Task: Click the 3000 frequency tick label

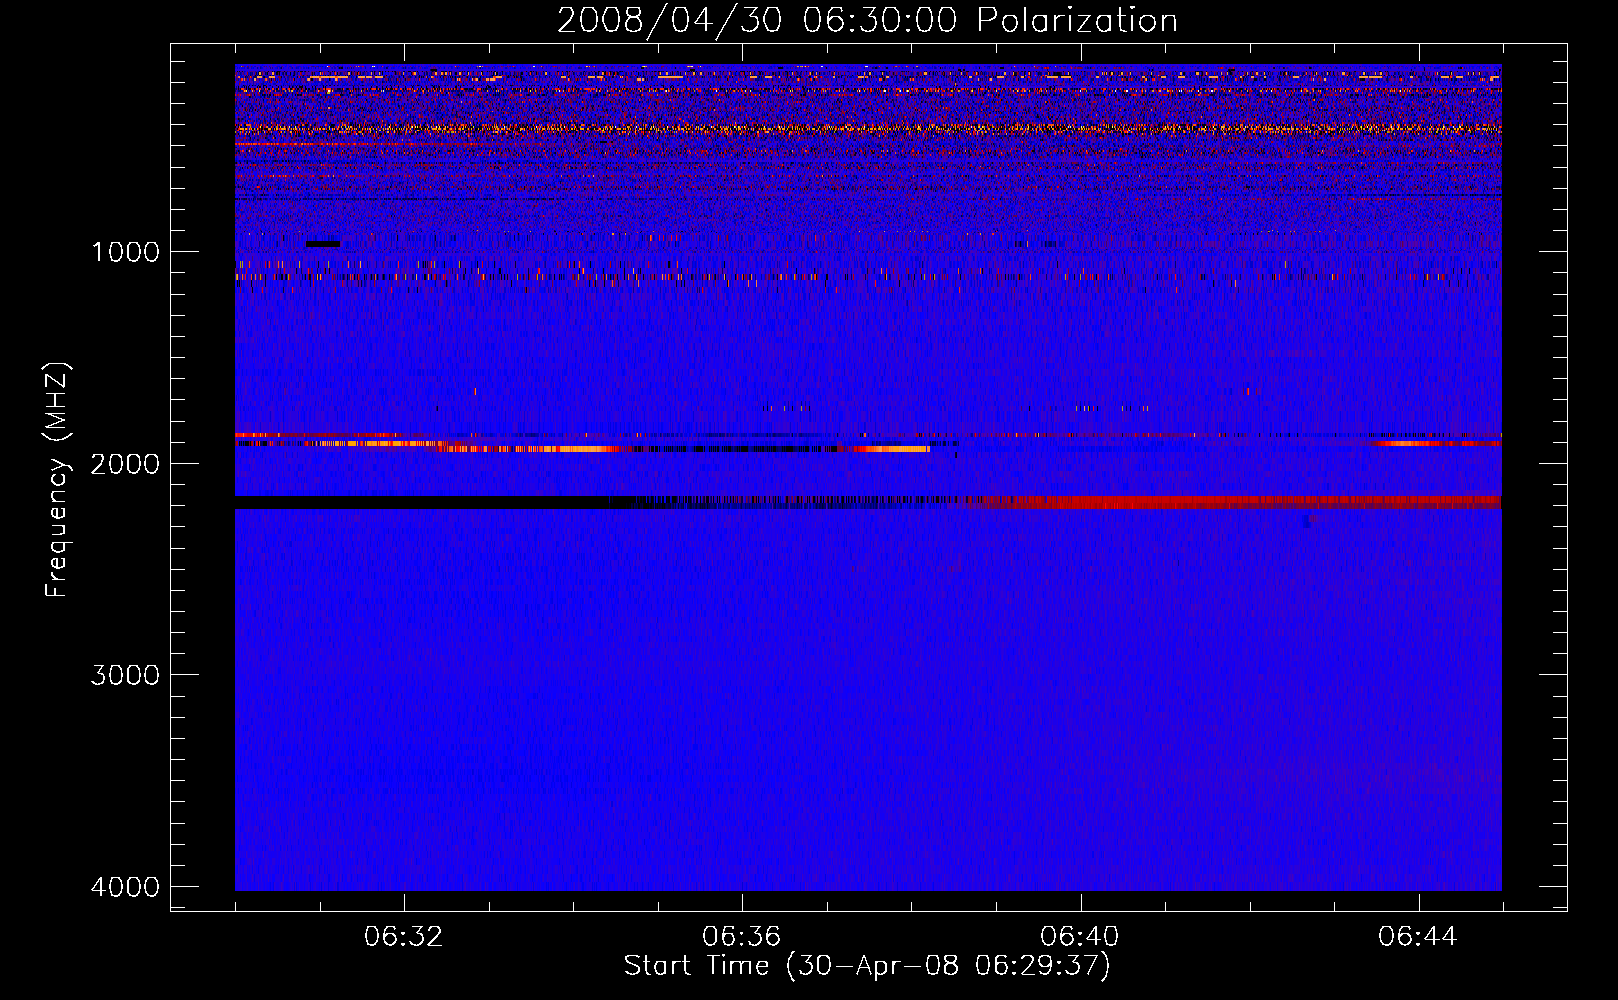Action: [125, 675]
